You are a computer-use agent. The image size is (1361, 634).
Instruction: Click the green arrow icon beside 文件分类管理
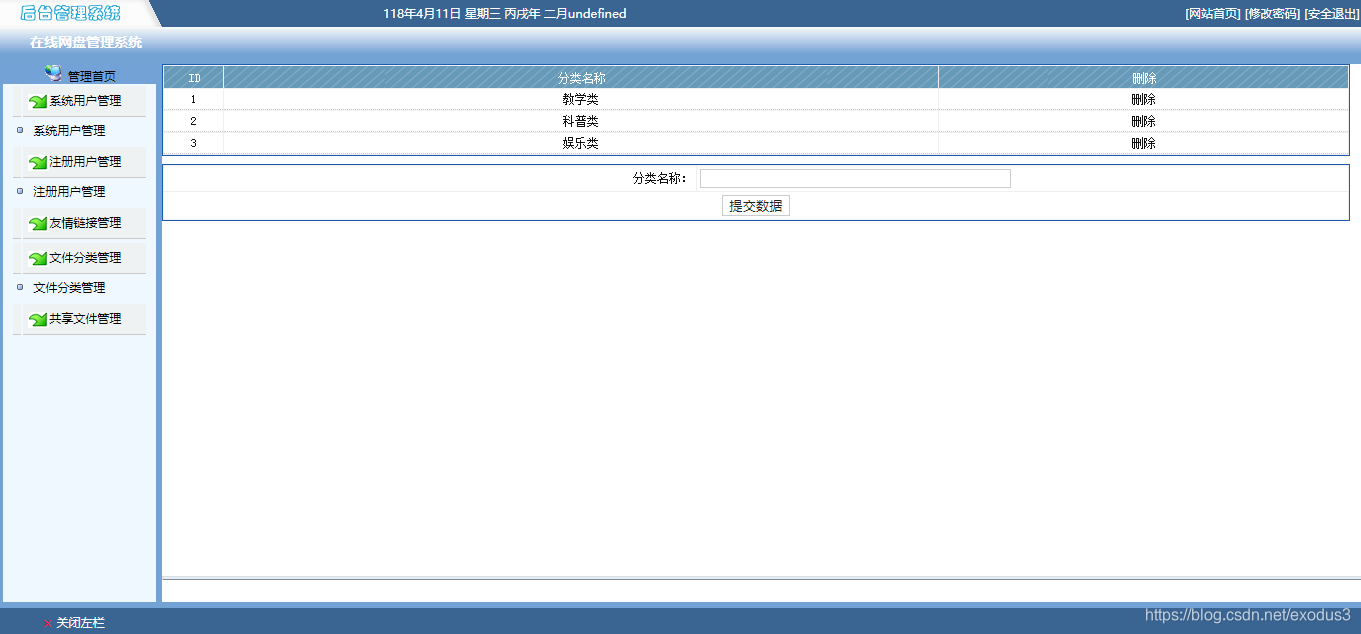(38, 258)
